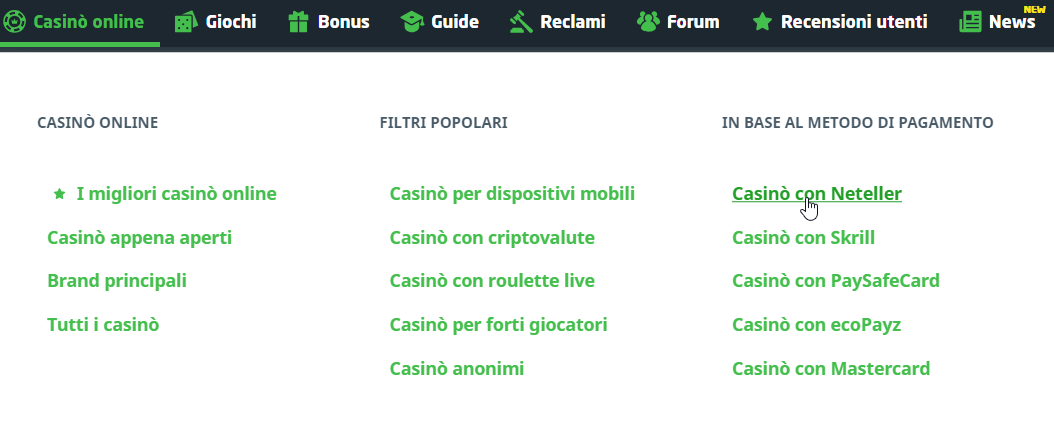
Task: Choose Casinò per dispositivi mobili filter
Action: click(x=512, y=194)
